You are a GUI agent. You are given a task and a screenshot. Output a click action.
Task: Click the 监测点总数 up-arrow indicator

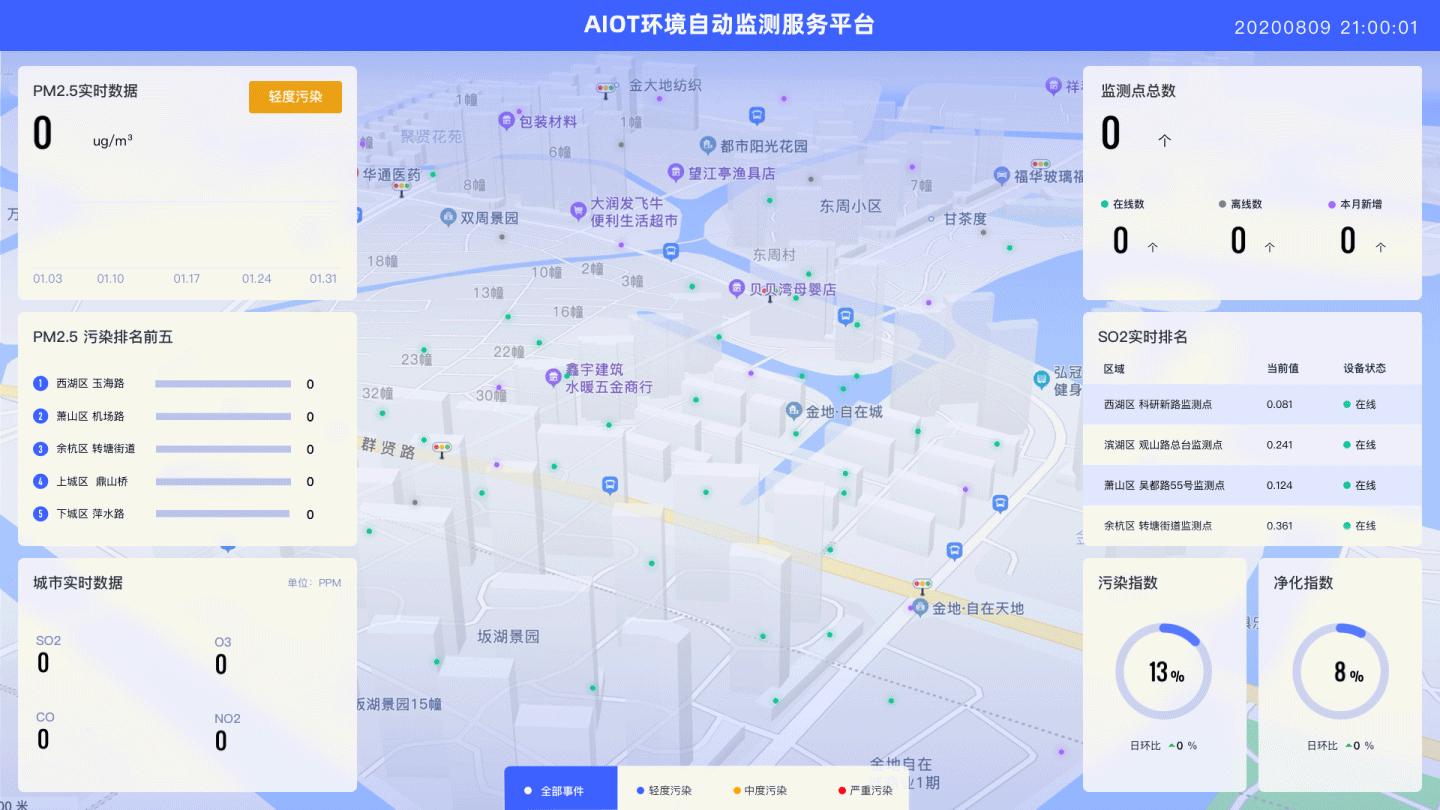(x=1164, y=141)
